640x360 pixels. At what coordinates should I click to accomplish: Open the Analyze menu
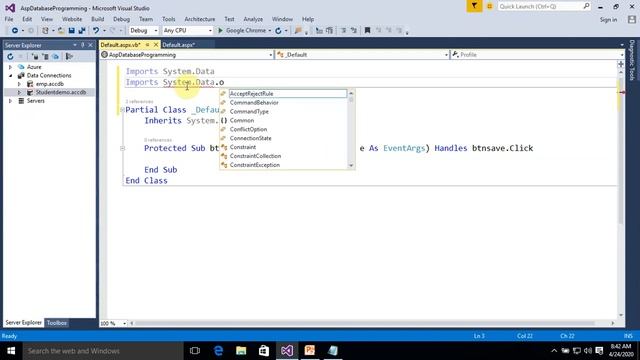253,19
